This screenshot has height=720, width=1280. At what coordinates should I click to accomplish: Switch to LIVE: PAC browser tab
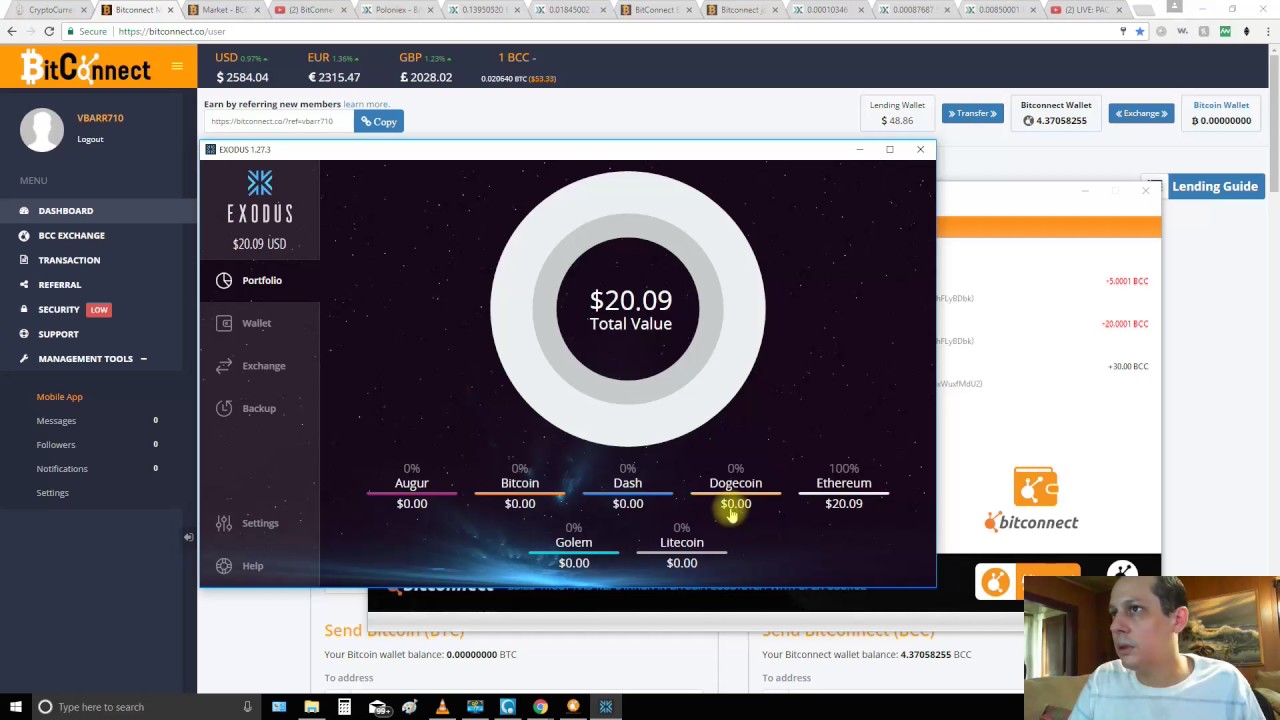click(x=1085, y=10)
